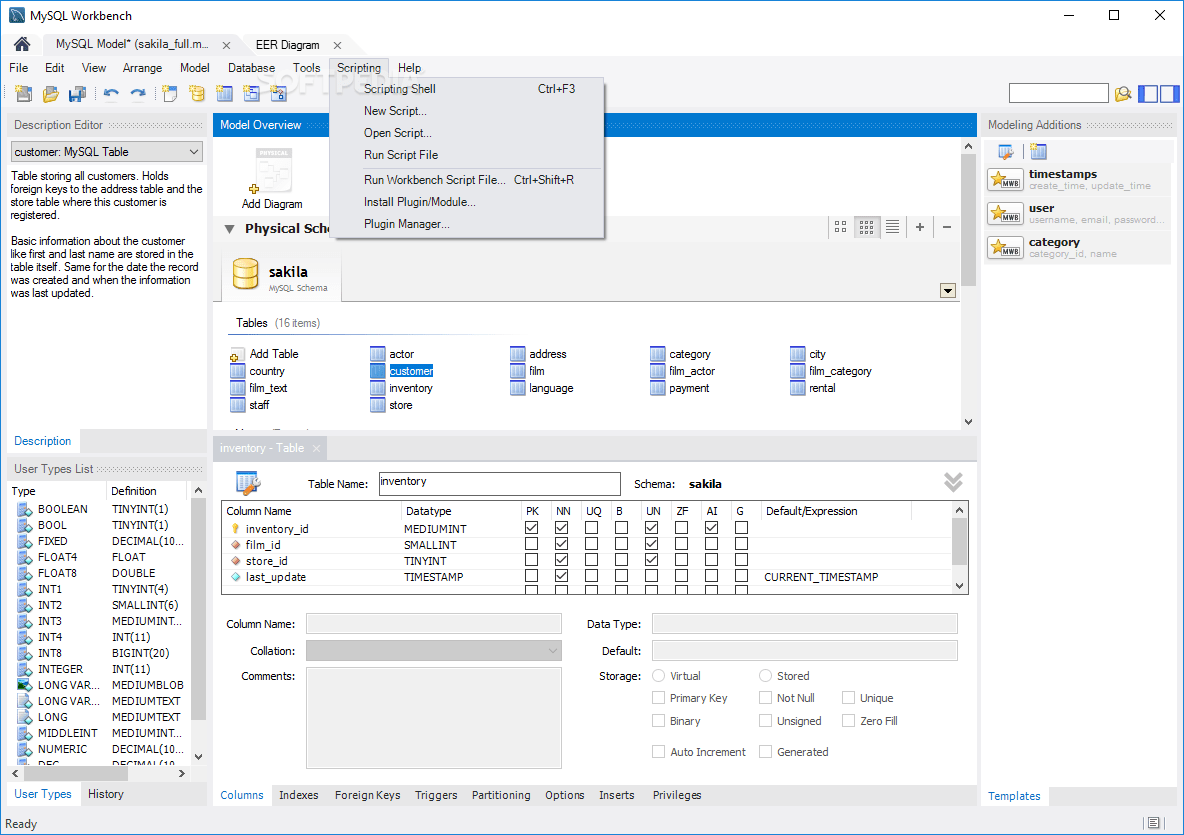Add new diagram toolbar icon

tap(170, 94)
